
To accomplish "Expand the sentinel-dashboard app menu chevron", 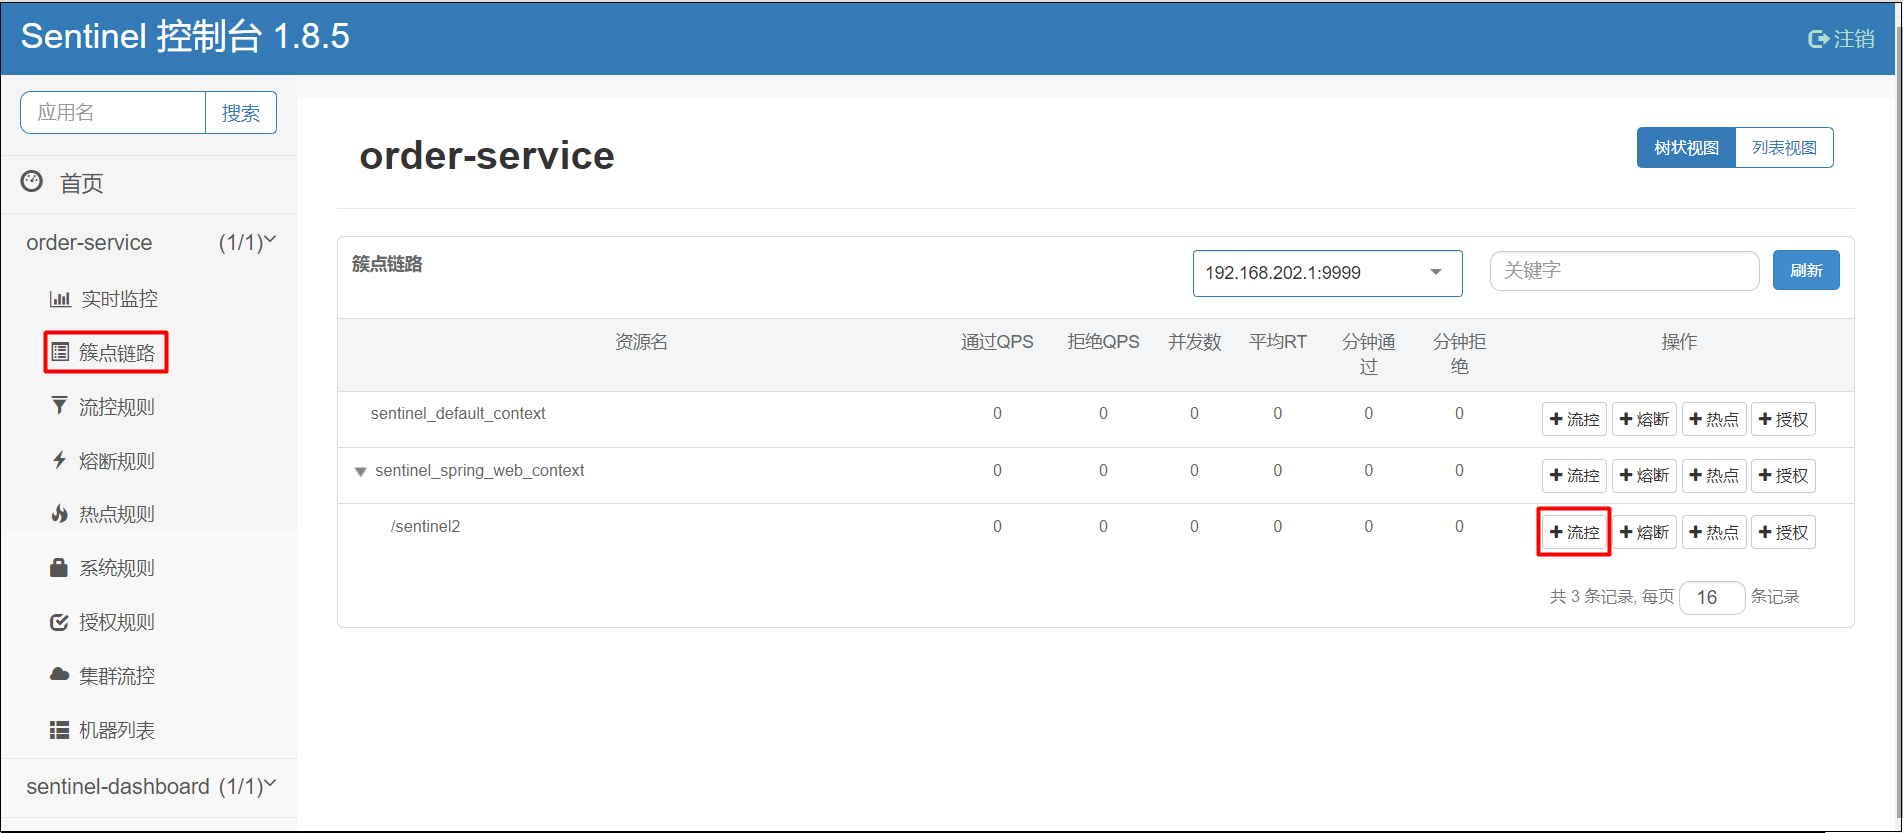I will click(x=270, y=784).
